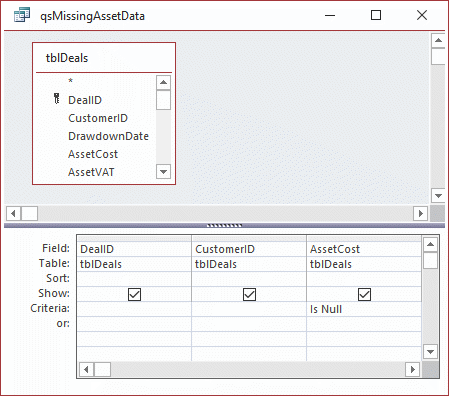449x396 pixels.
Task: Maximize the qsMissingAssetData window
Action: coord(376,15)
